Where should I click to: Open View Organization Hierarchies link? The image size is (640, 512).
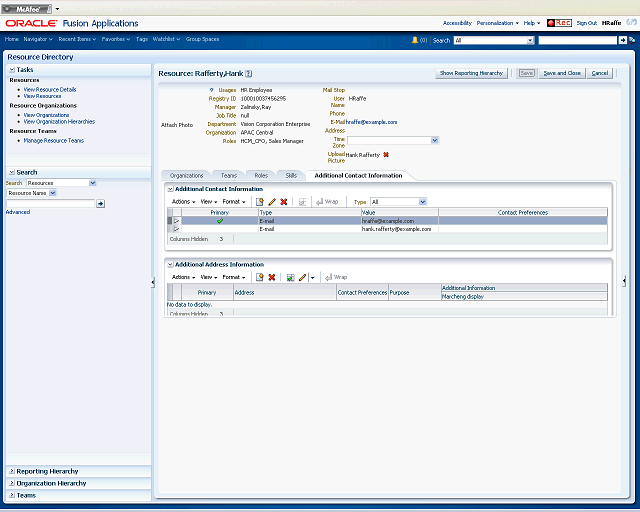click(59, 122)
